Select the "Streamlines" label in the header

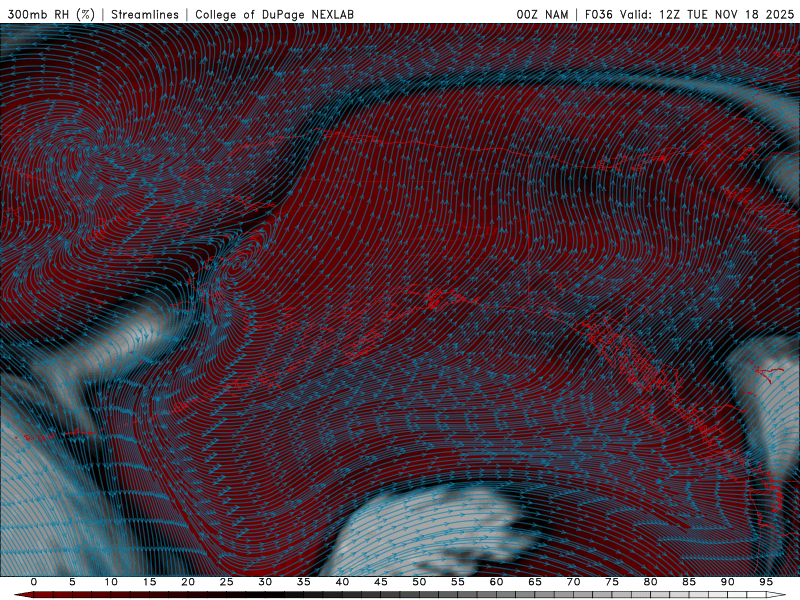[x=145, y=14]
